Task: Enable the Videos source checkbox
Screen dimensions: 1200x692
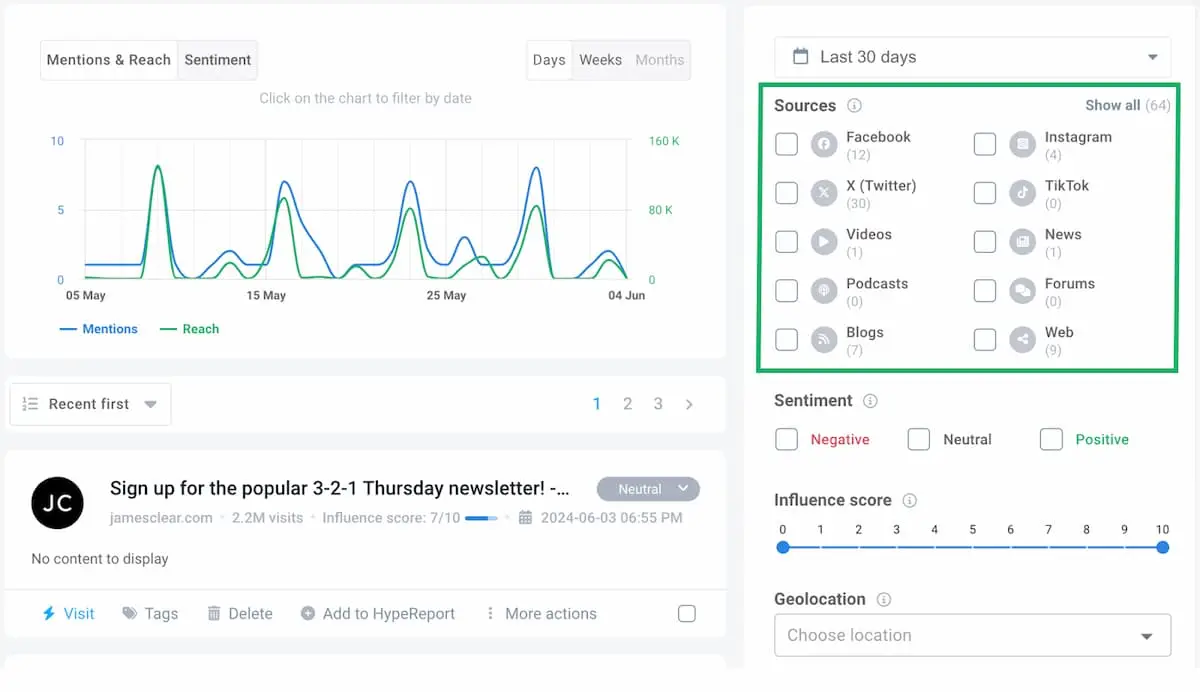Action: coord(786,241)
